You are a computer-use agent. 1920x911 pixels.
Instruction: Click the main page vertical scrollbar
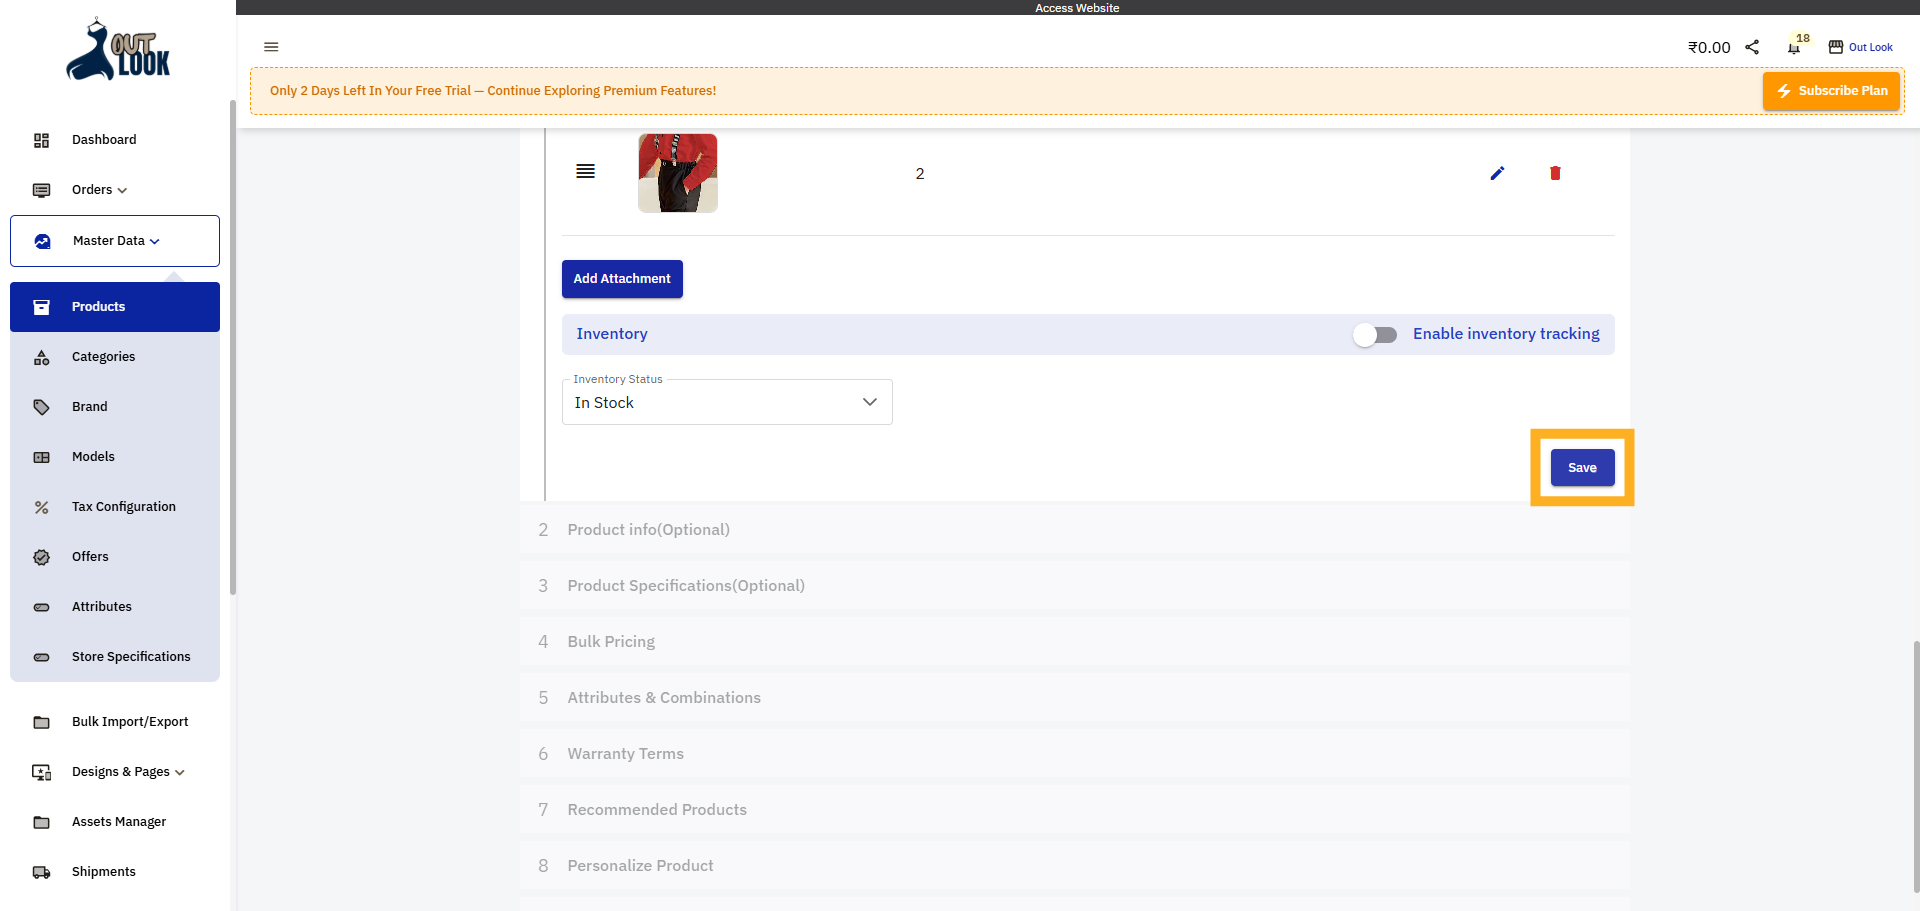click(1916, 766)
